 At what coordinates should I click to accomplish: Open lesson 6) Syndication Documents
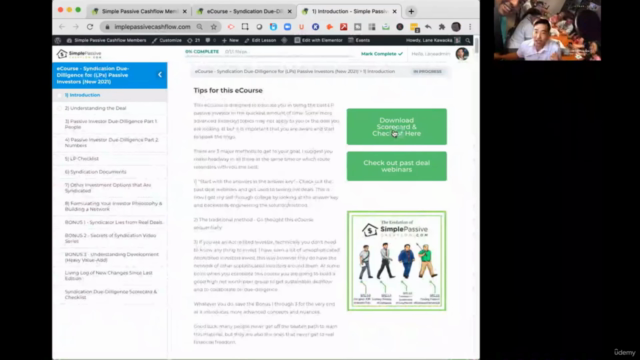(95, 172)
